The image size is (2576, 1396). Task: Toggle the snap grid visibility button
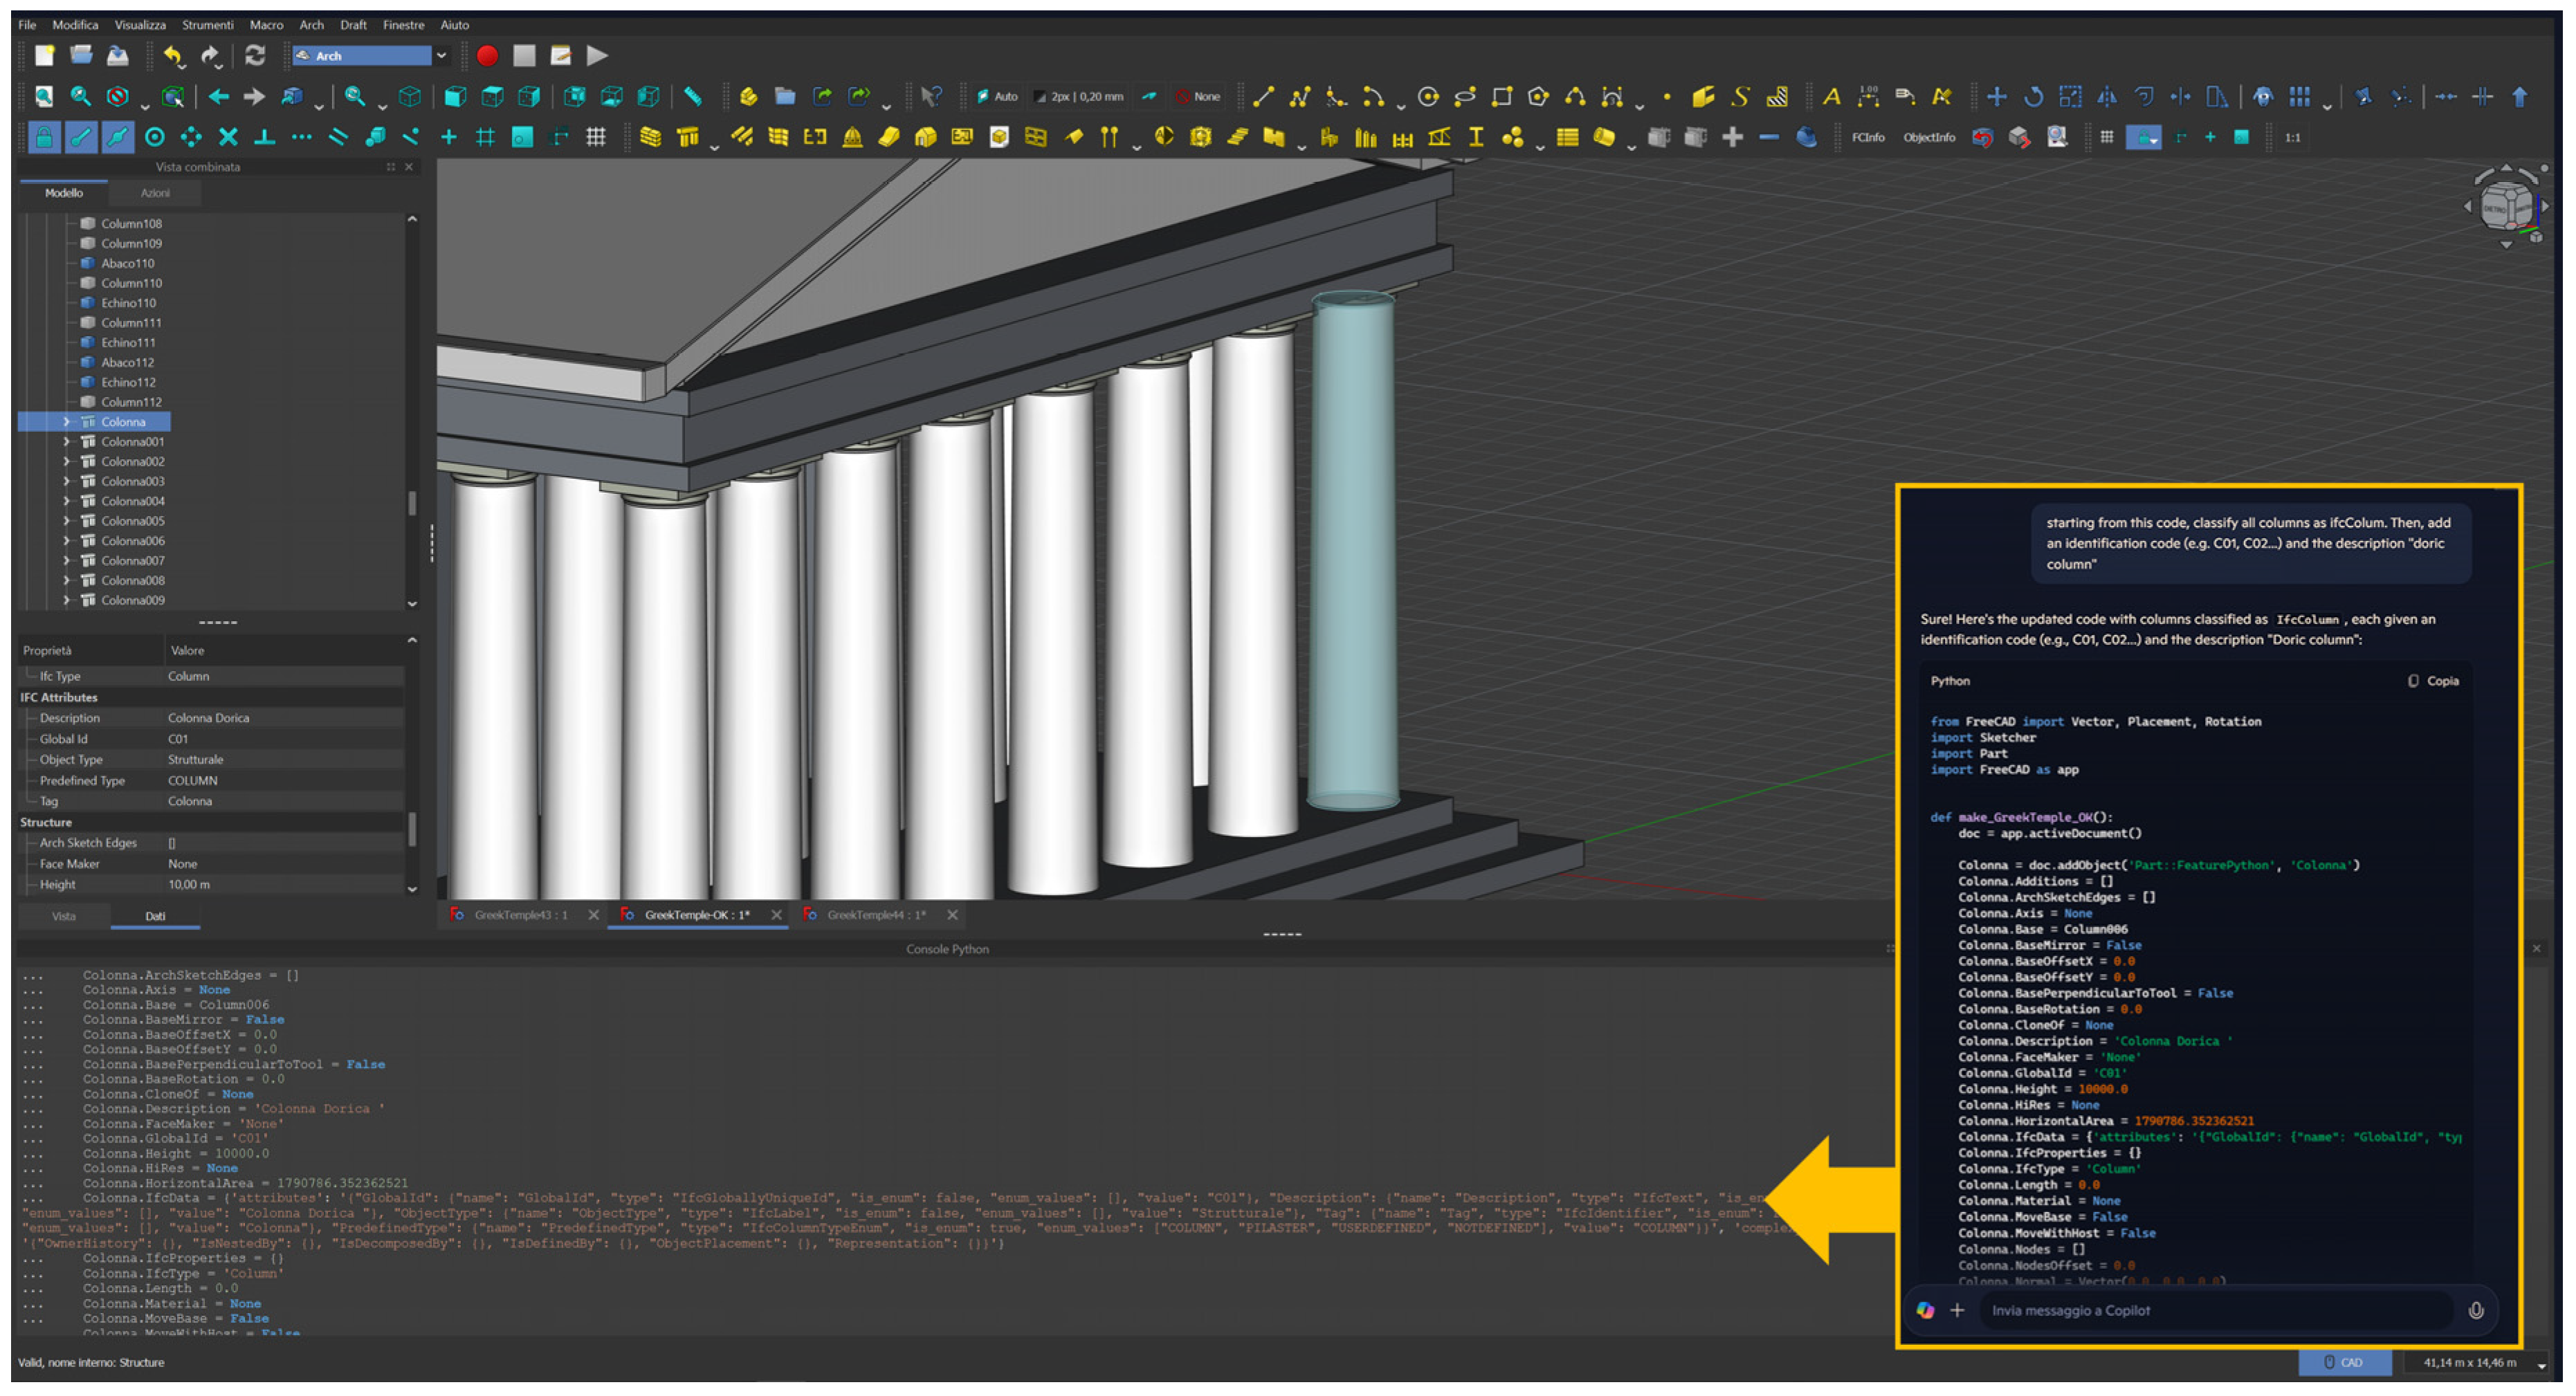tap(595, 138)
